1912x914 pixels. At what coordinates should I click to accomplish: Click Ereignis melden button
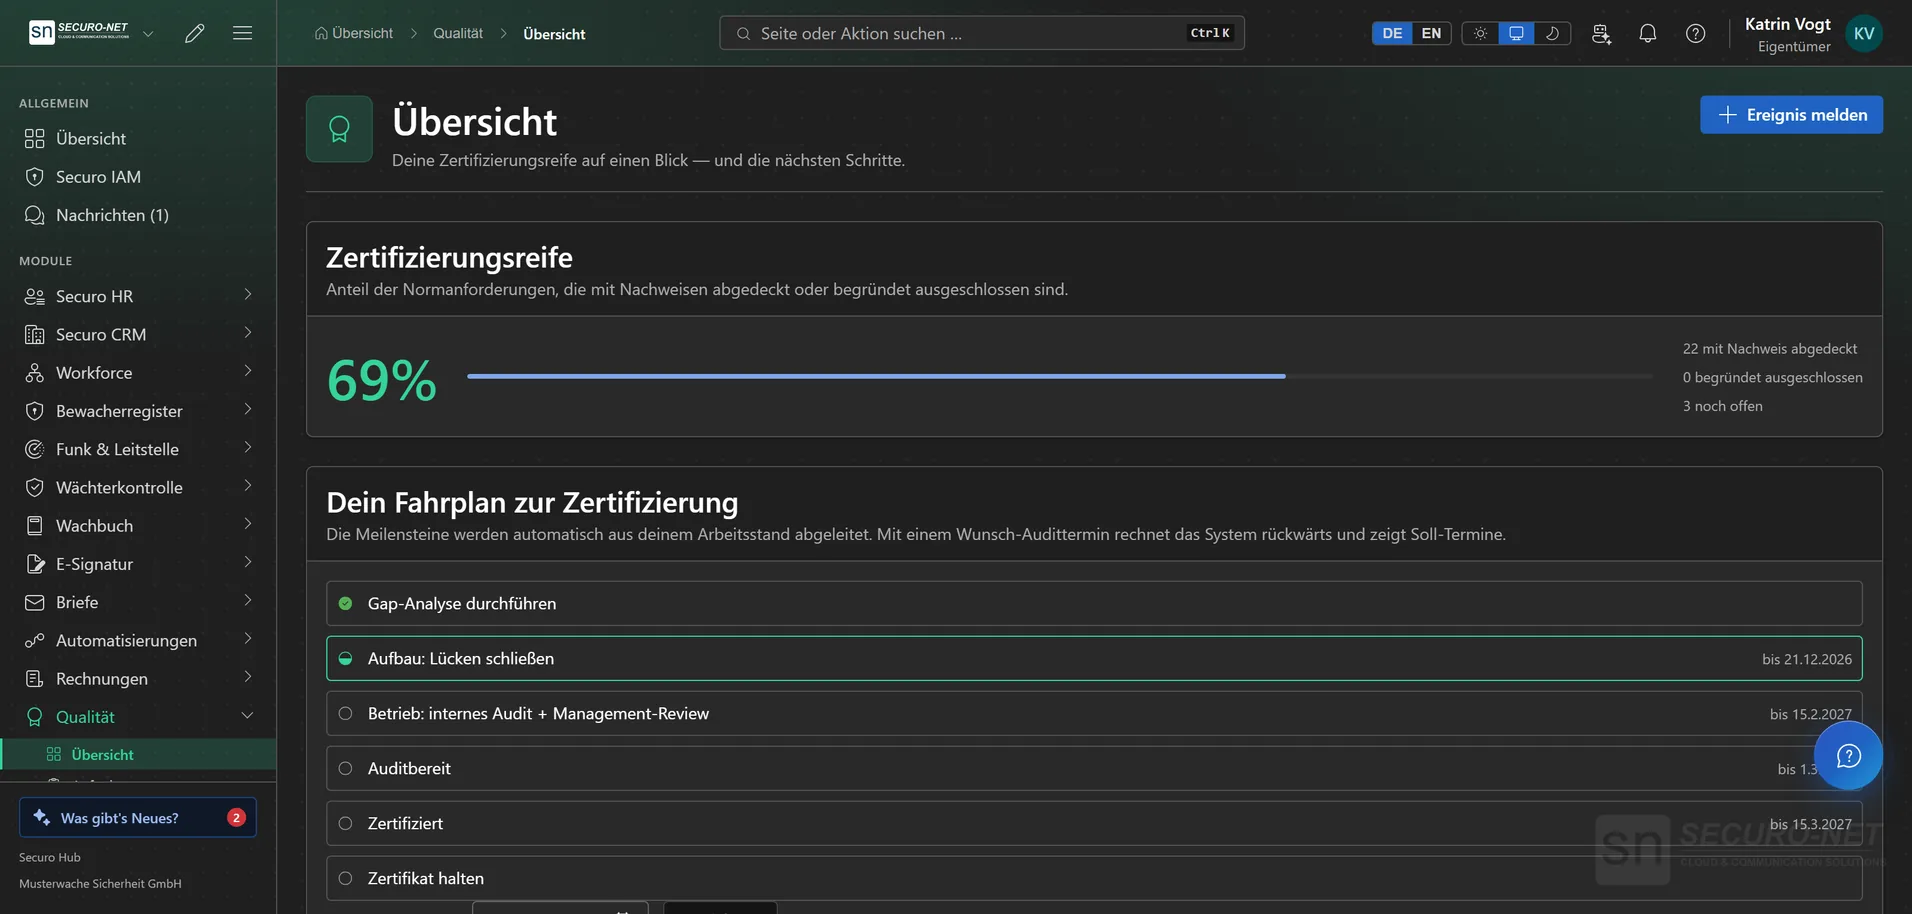click(x=1791, y=115)
